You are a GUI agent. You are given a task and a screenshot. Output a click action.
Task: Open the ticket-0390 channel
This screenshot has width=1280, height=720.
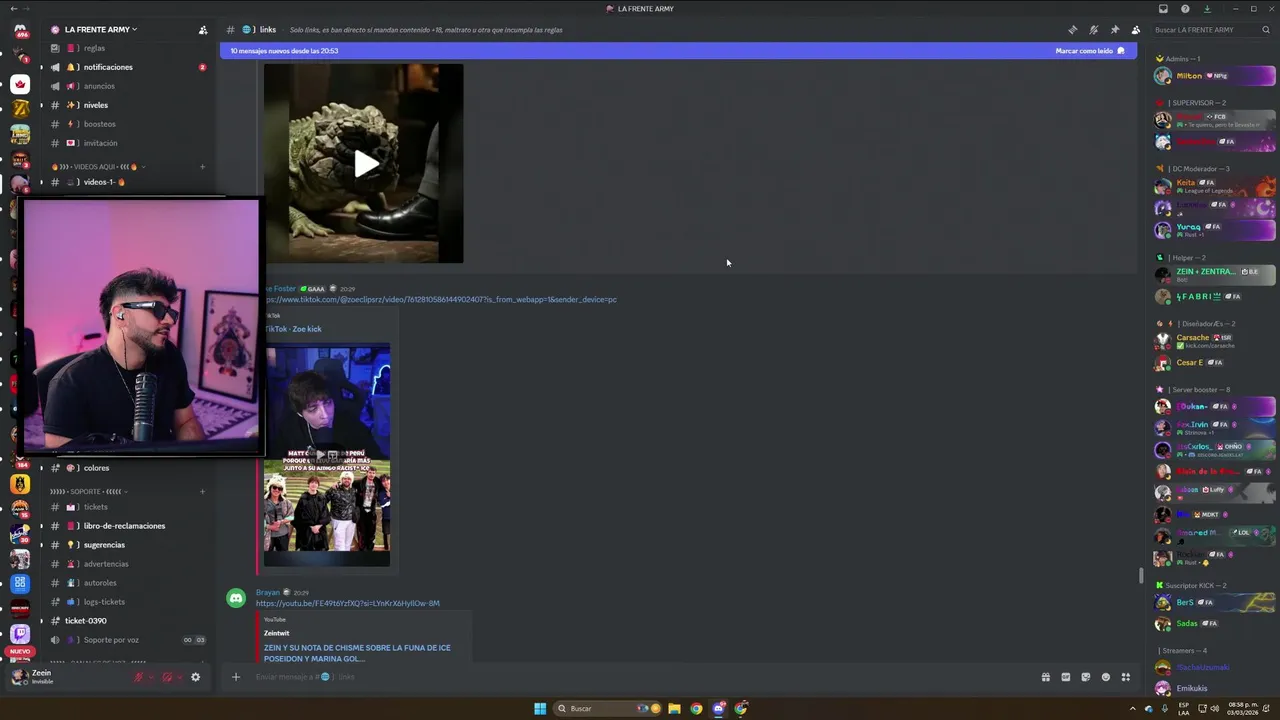pos(128,621)
